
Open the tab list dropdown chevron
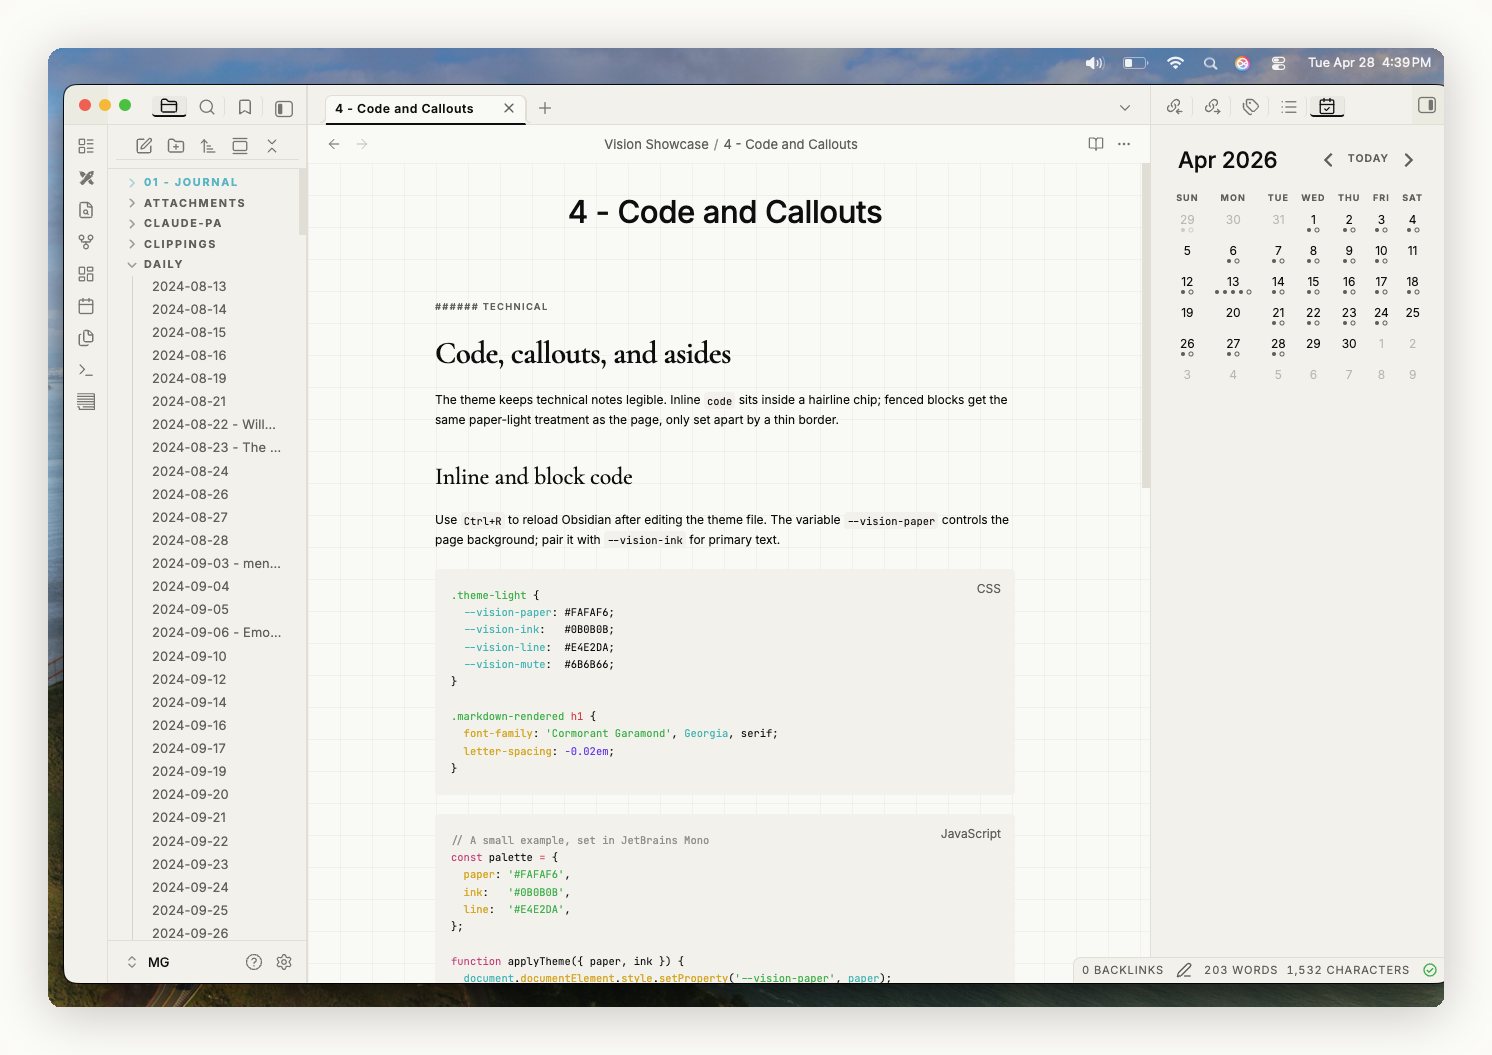pos(1125,108)
